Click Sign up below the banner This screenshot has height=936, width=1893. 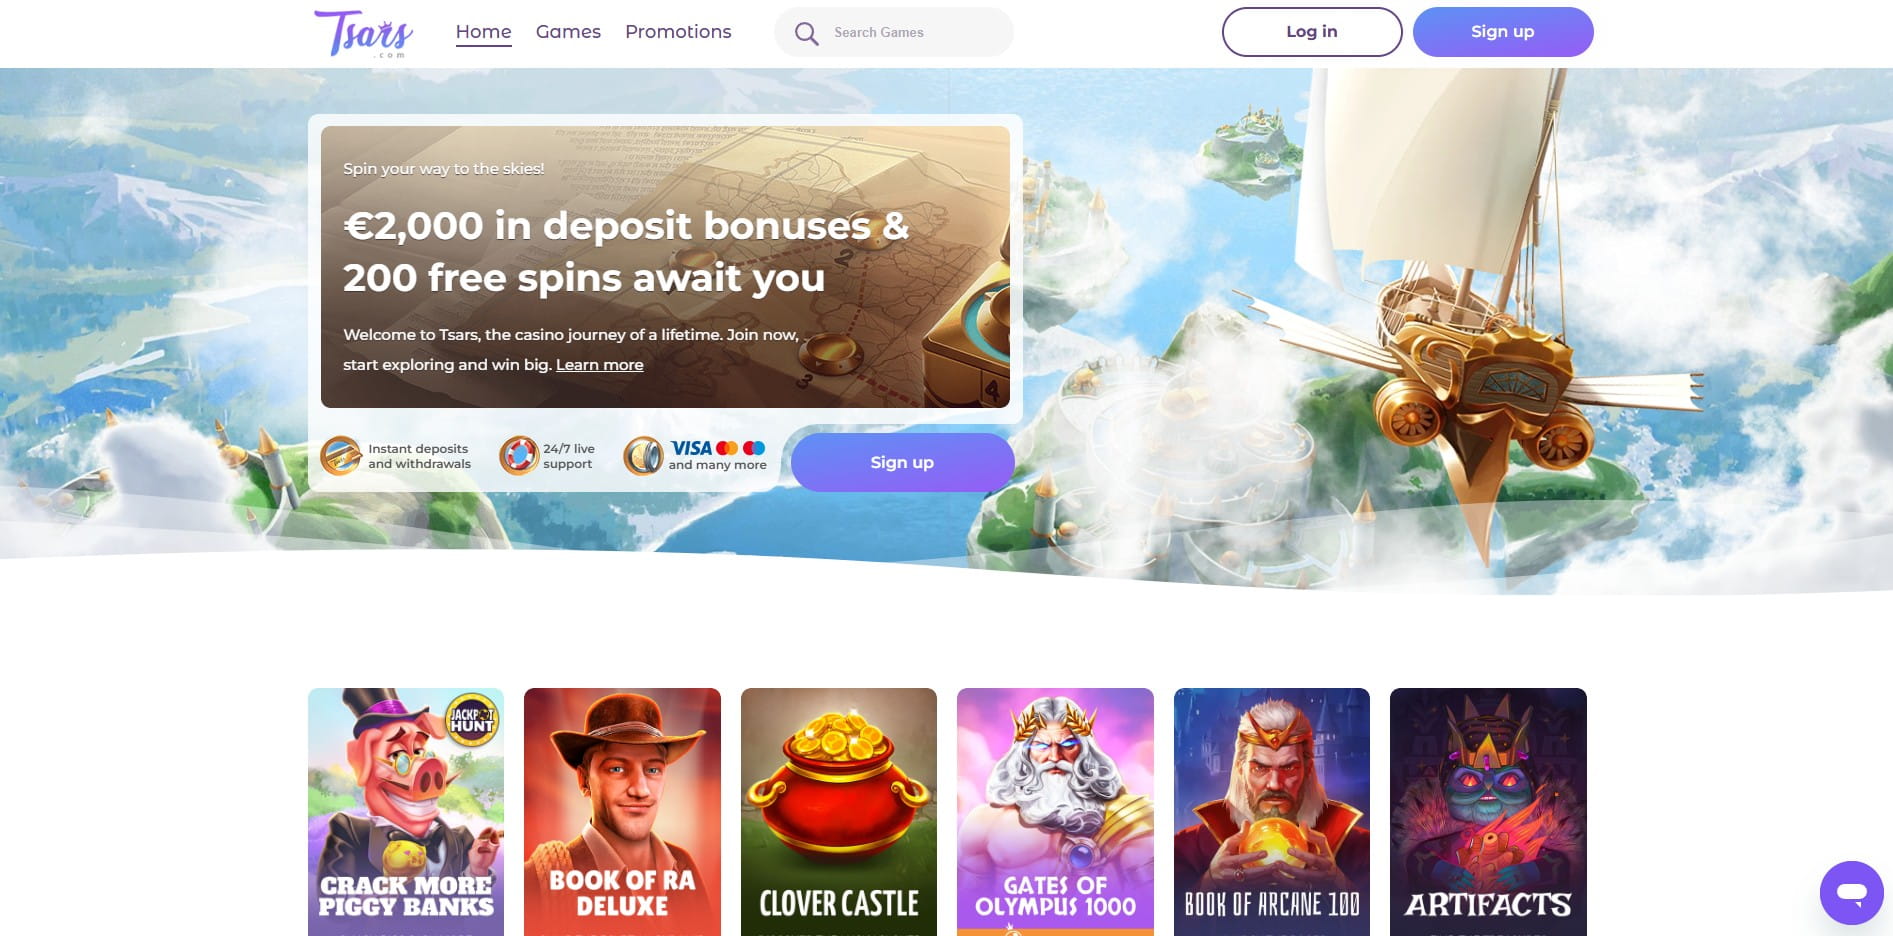tap(902, 462)
